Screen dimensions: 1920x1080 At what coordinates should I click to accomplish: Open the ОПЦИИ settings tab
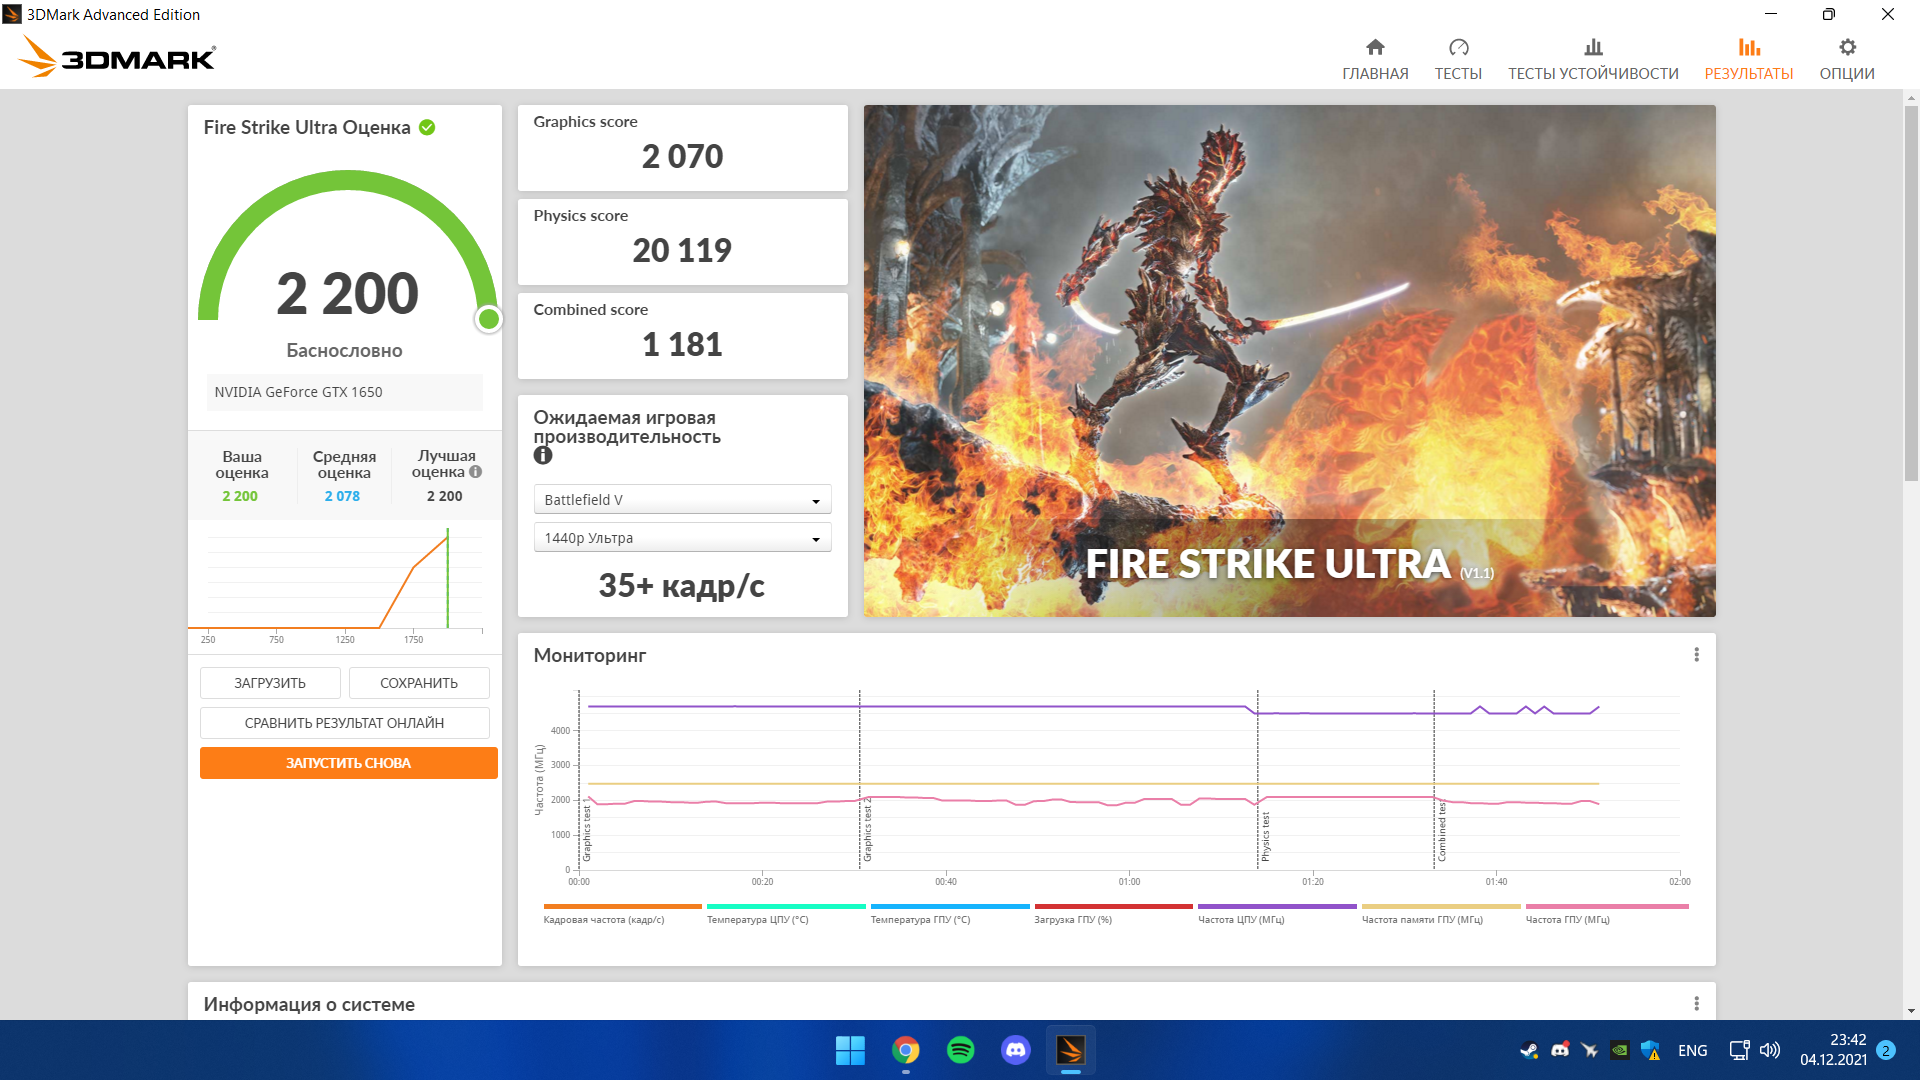click(x=1847, y=60)
